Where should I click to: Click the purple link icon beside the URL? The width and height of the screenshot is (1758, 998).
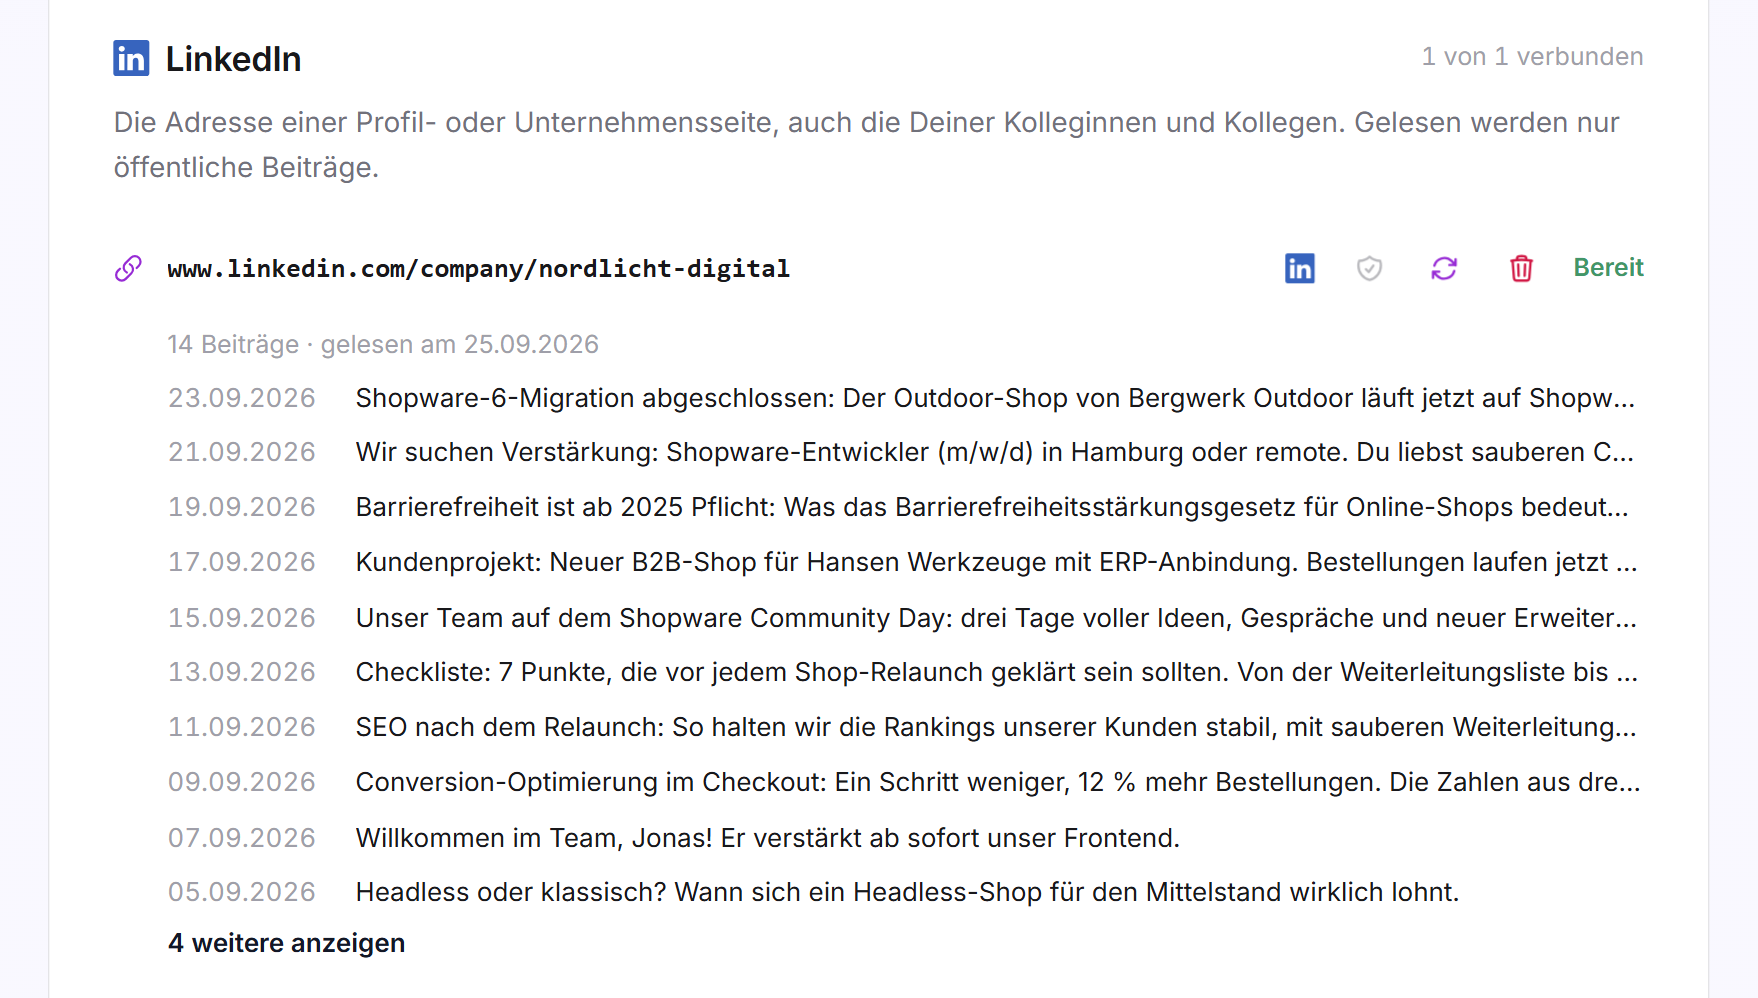pos(128,268)
